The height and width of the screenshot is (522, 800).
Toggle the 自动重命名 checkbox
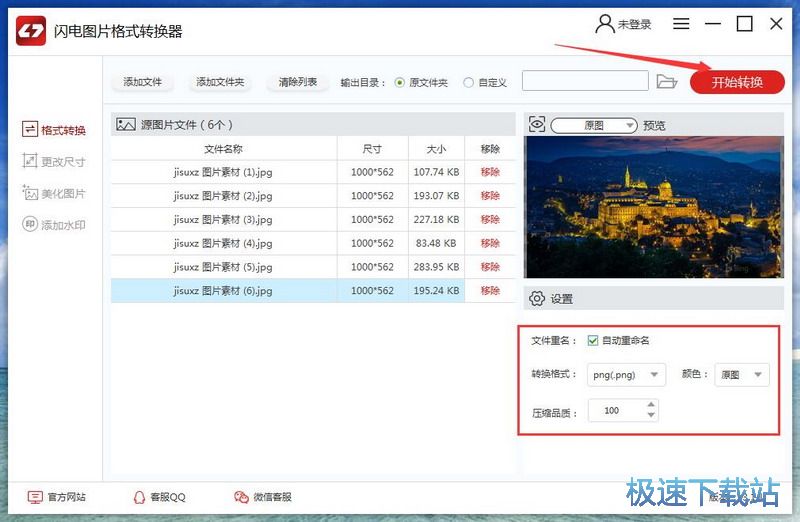pos(593,340)
